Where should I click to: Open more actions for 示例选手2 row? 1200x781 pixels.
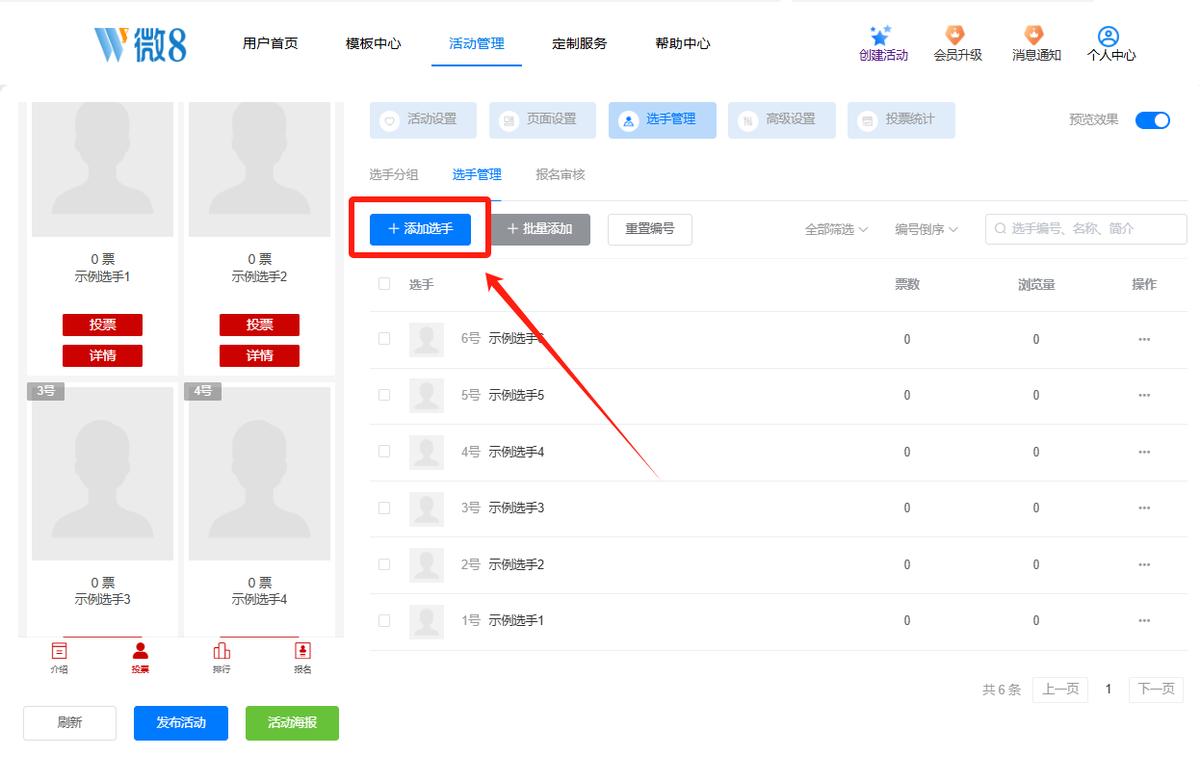tap(1144, 565)
